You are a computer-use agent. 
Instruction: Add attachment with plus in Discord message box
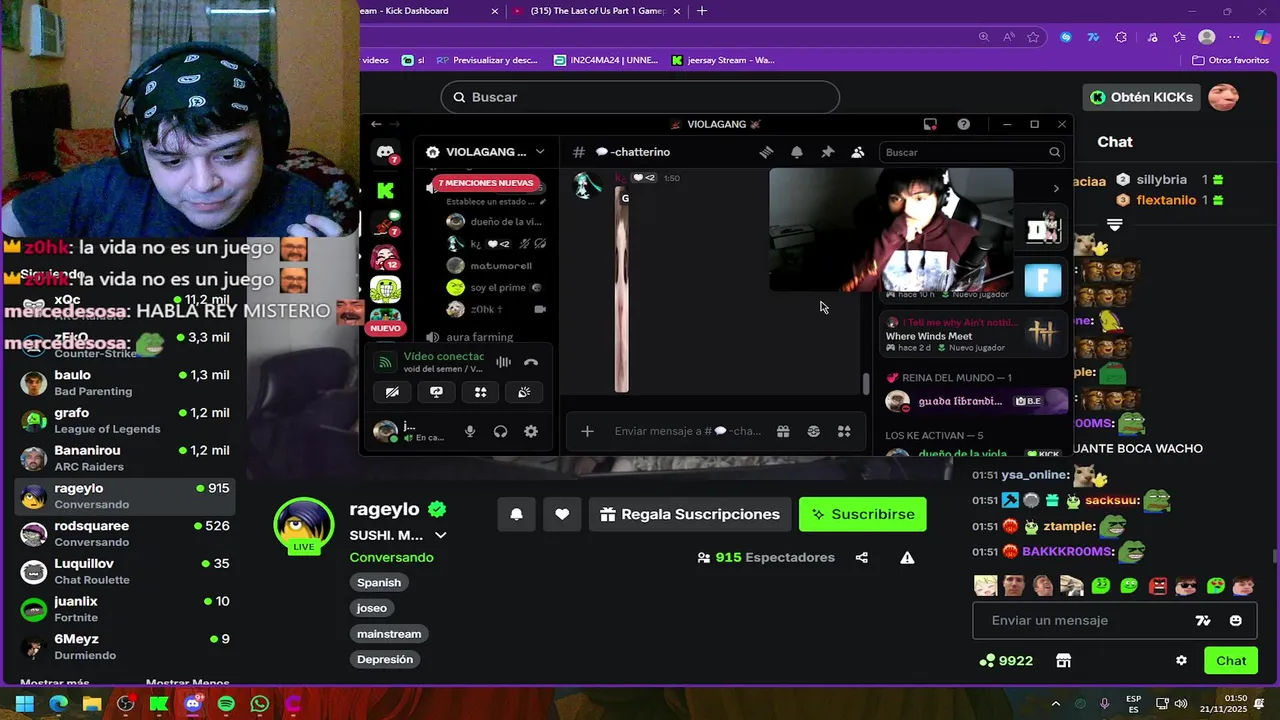click(x=587, y=431)
